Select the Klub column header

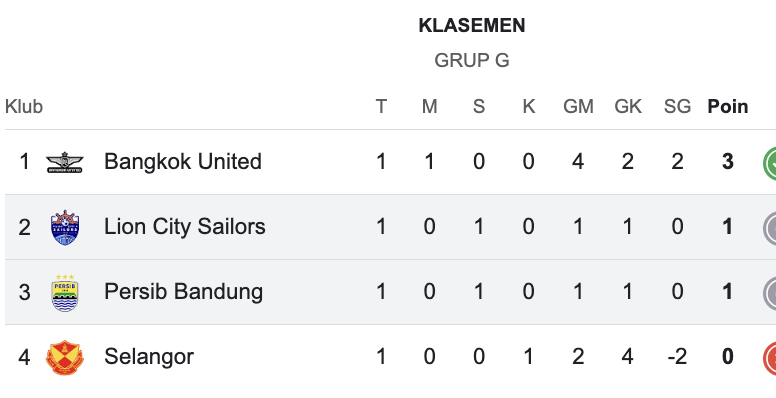24,106
